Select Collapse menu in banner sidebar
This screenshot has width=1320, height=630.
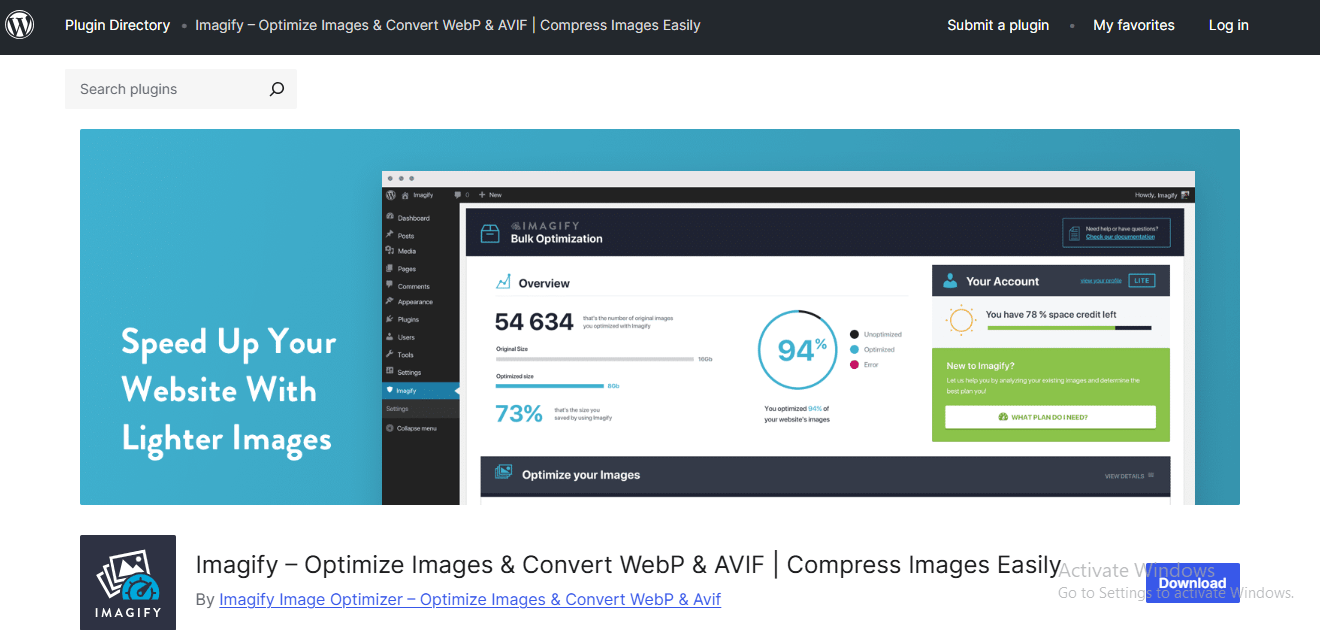coord(415,428)
